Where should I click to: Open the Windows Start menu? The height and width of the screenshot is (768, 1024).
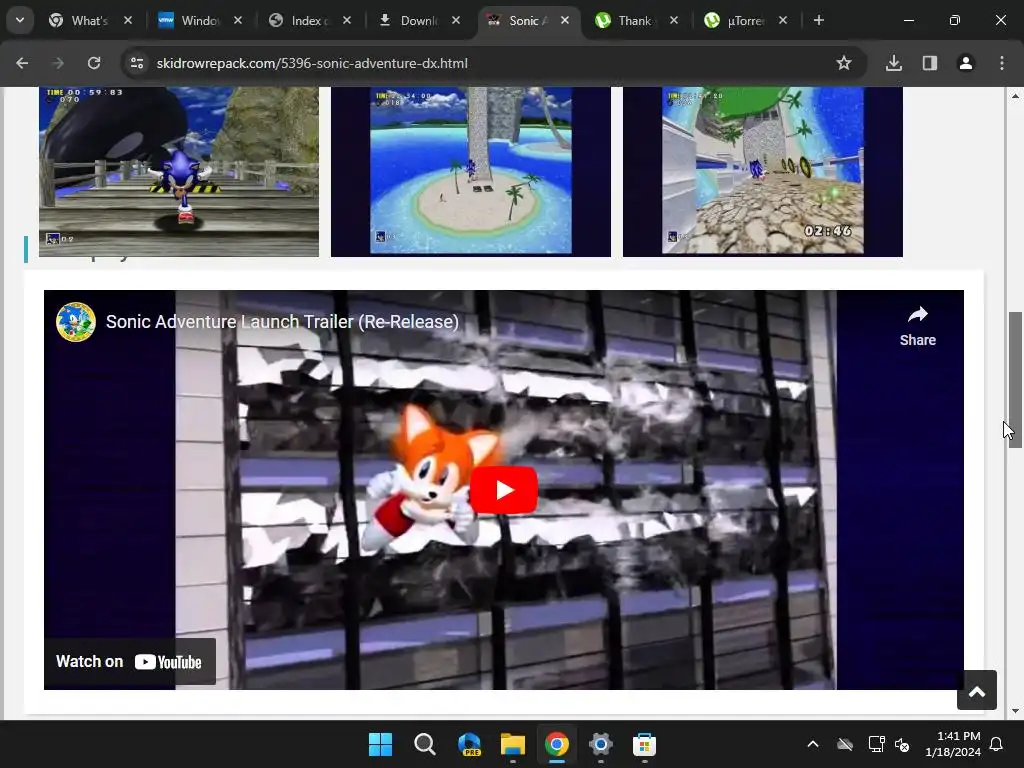pos(380,744)
